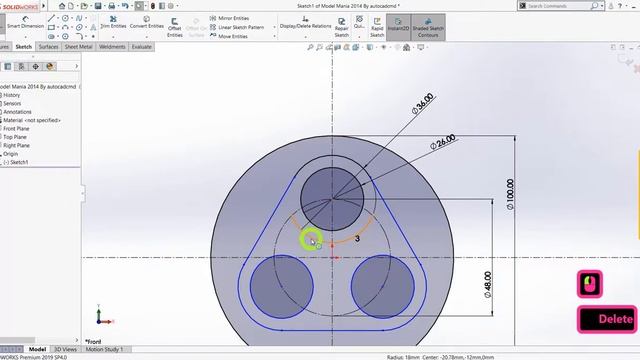
Task: Click the Rebuild traffic light icon
Action: click(x=153, y=6)
